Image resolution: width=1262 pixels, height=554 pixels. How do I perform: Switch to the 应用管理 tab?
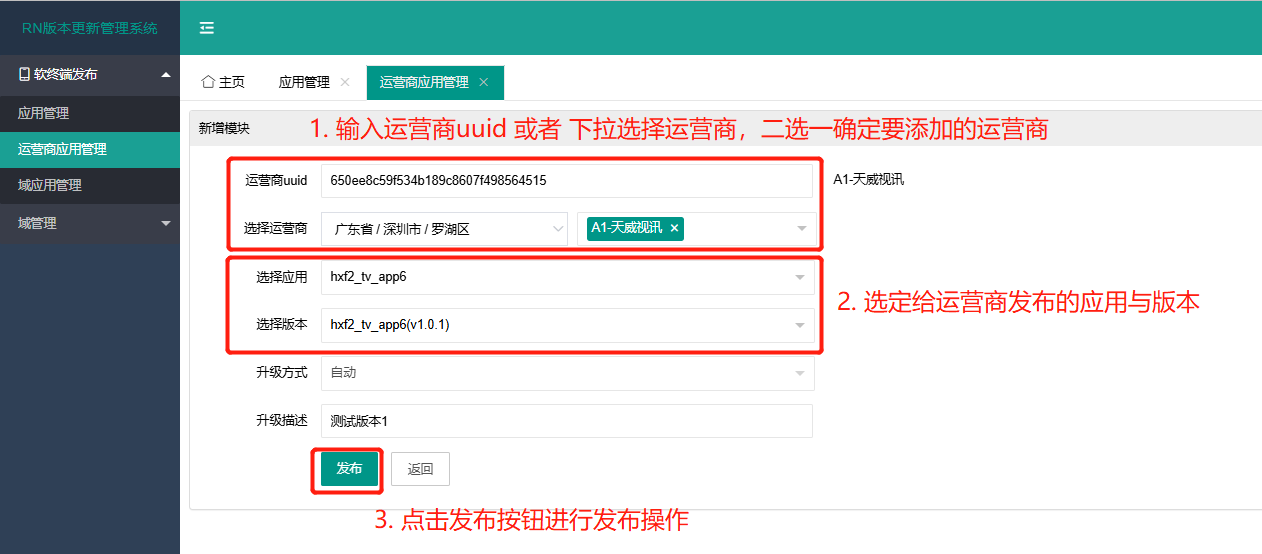tap(304, 82)
